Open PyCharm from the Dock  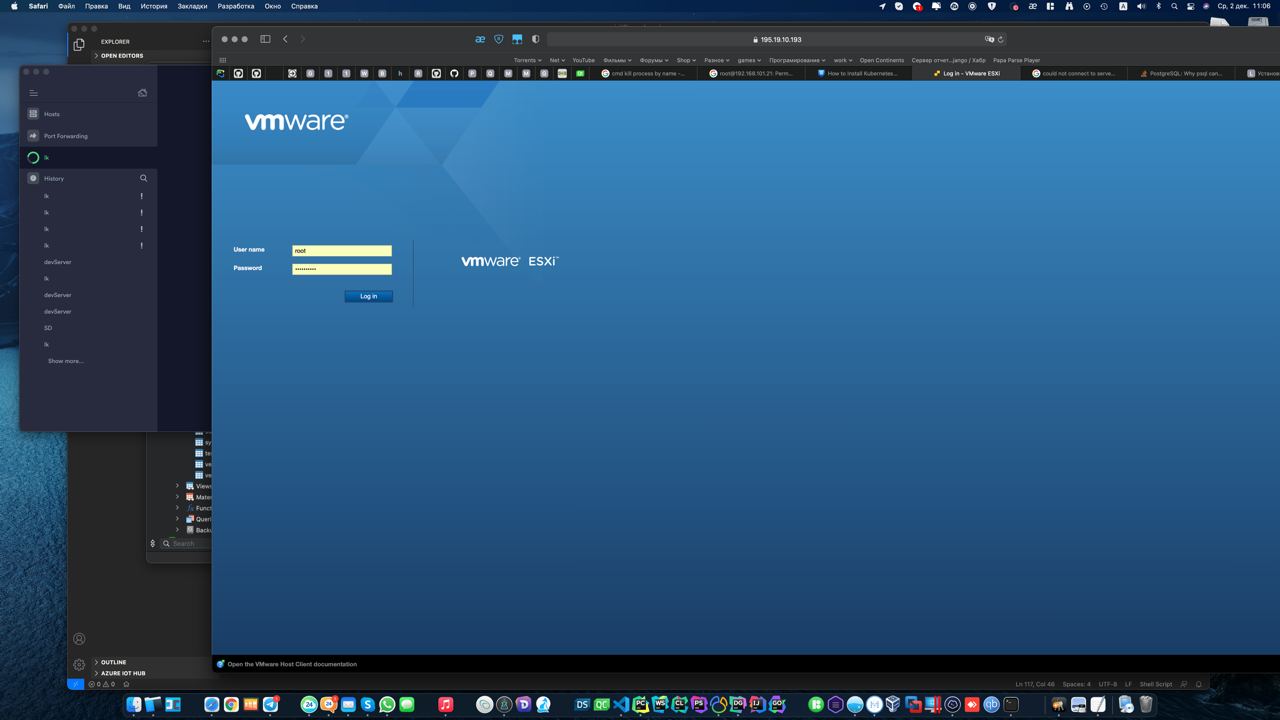(x=641, y=705)
